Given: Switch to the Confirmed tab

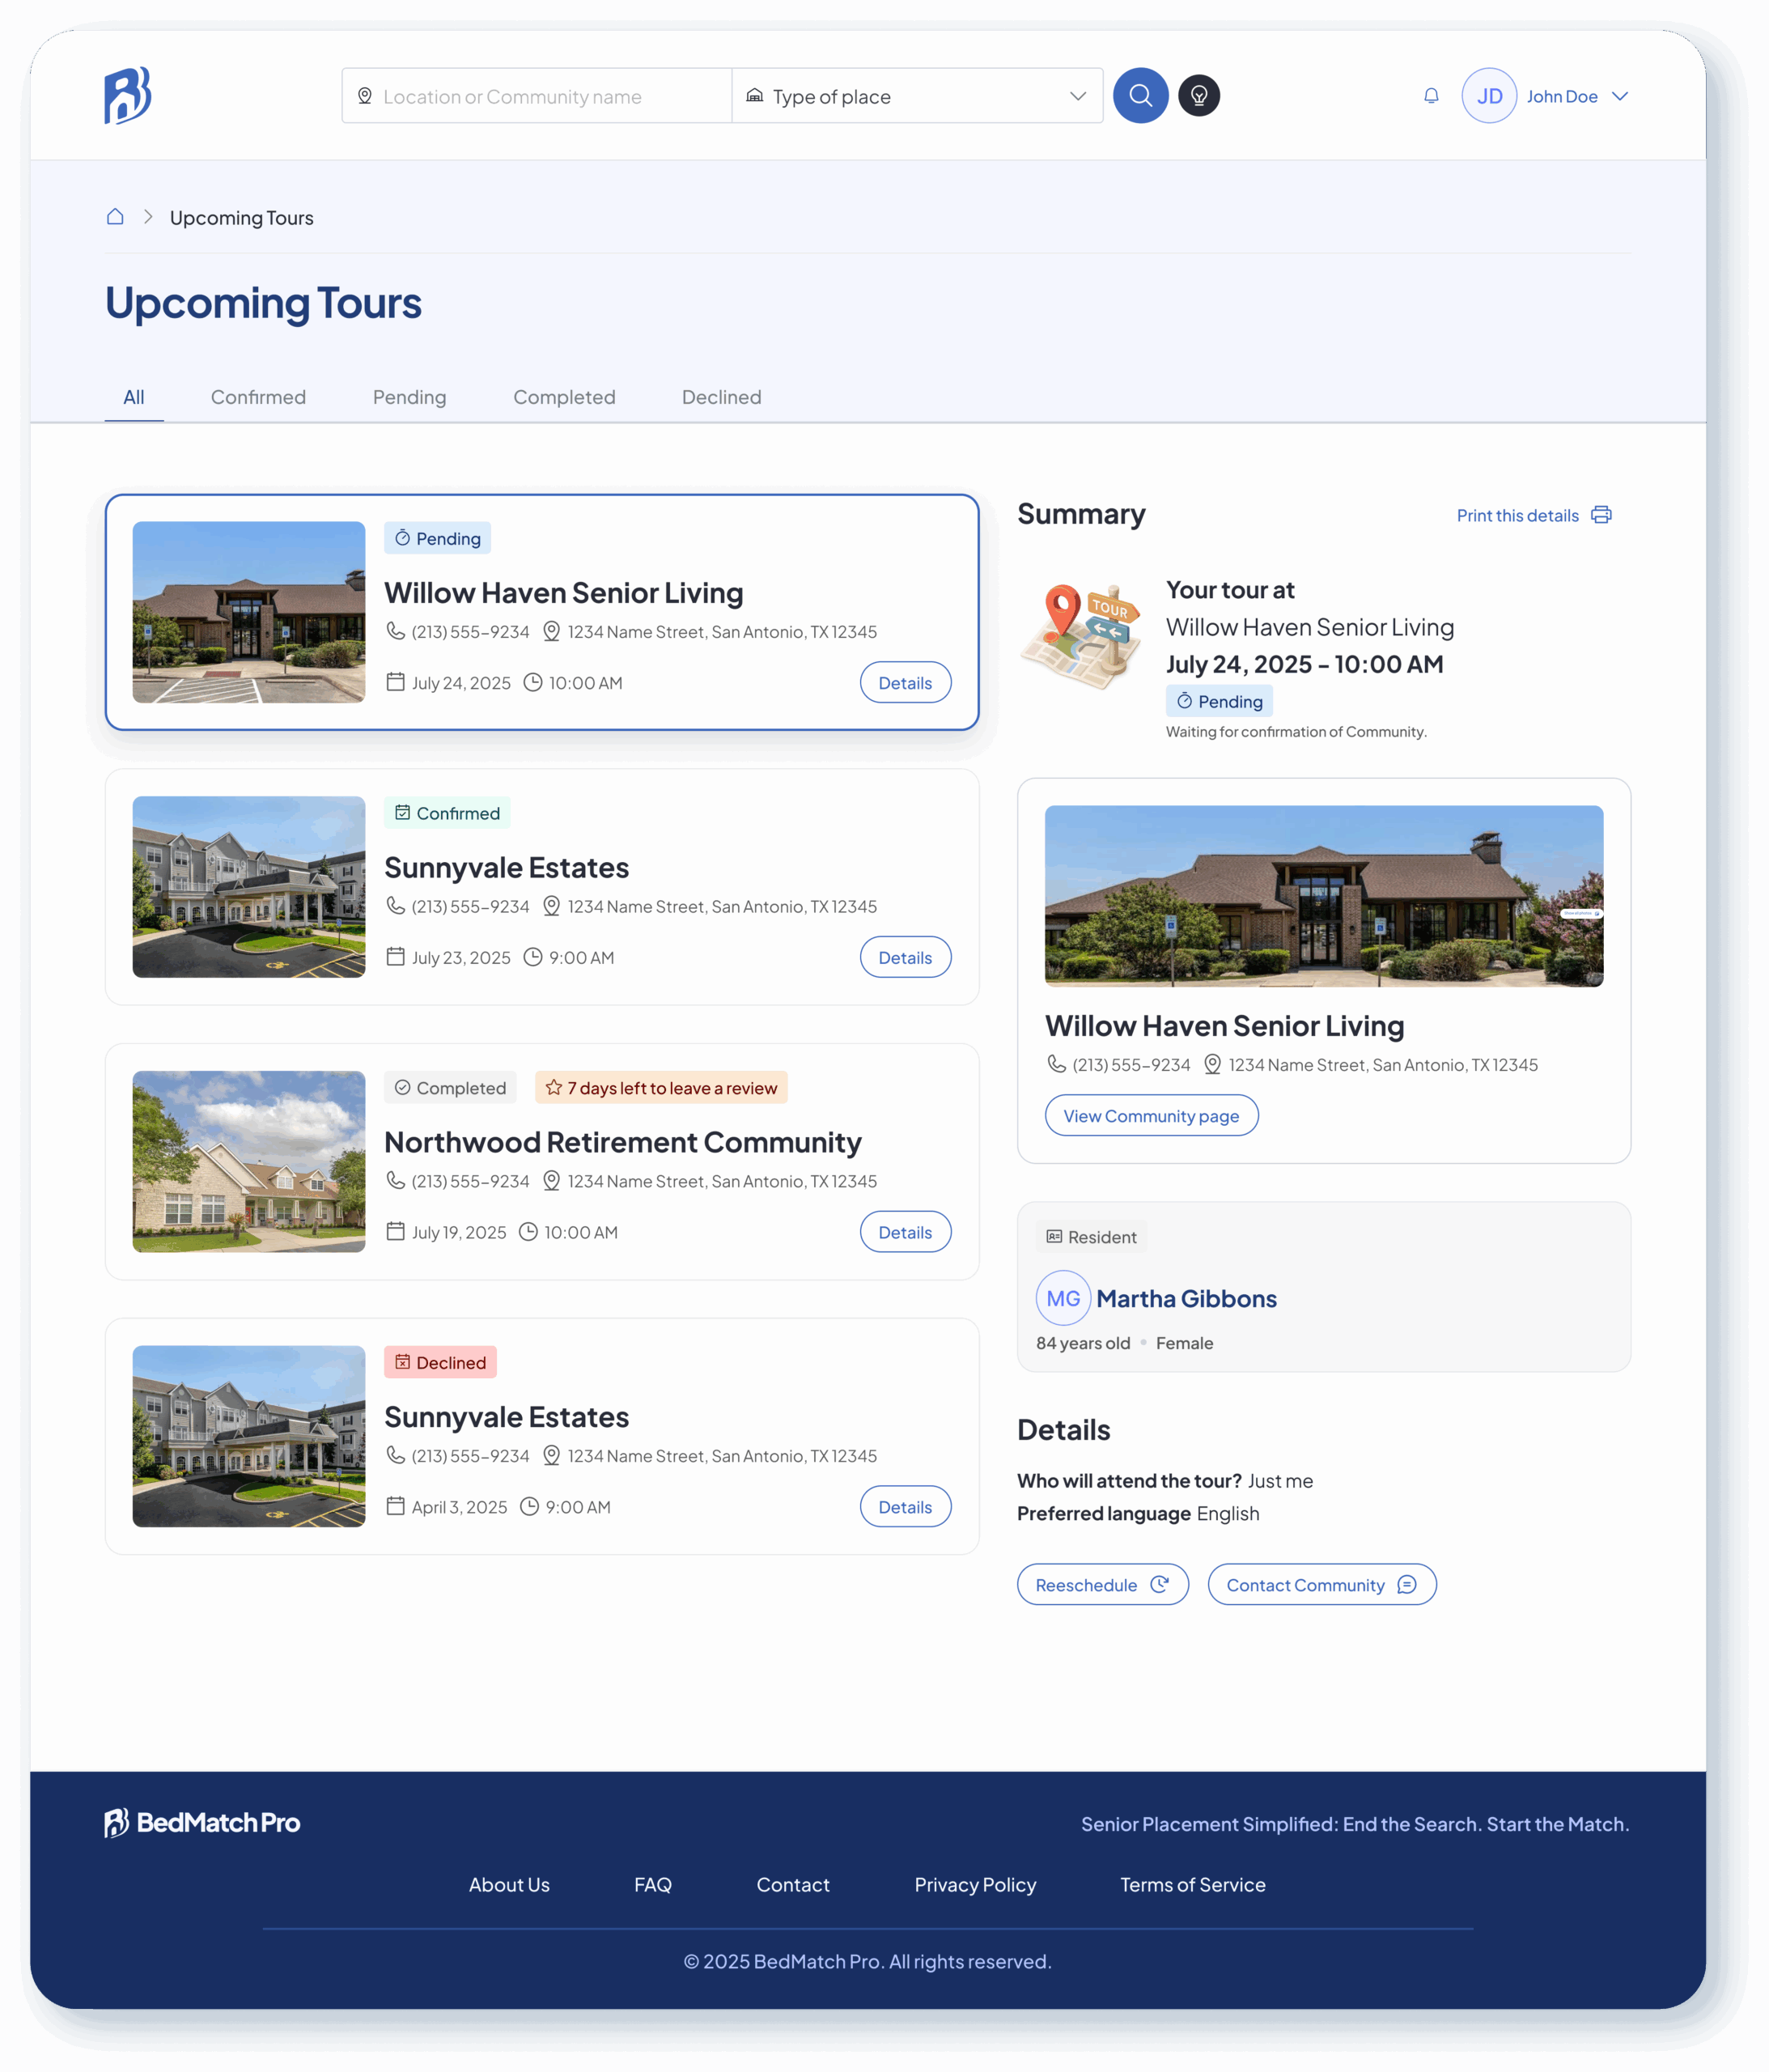Looking at the screenshot, I should click(x=258, y=397).
